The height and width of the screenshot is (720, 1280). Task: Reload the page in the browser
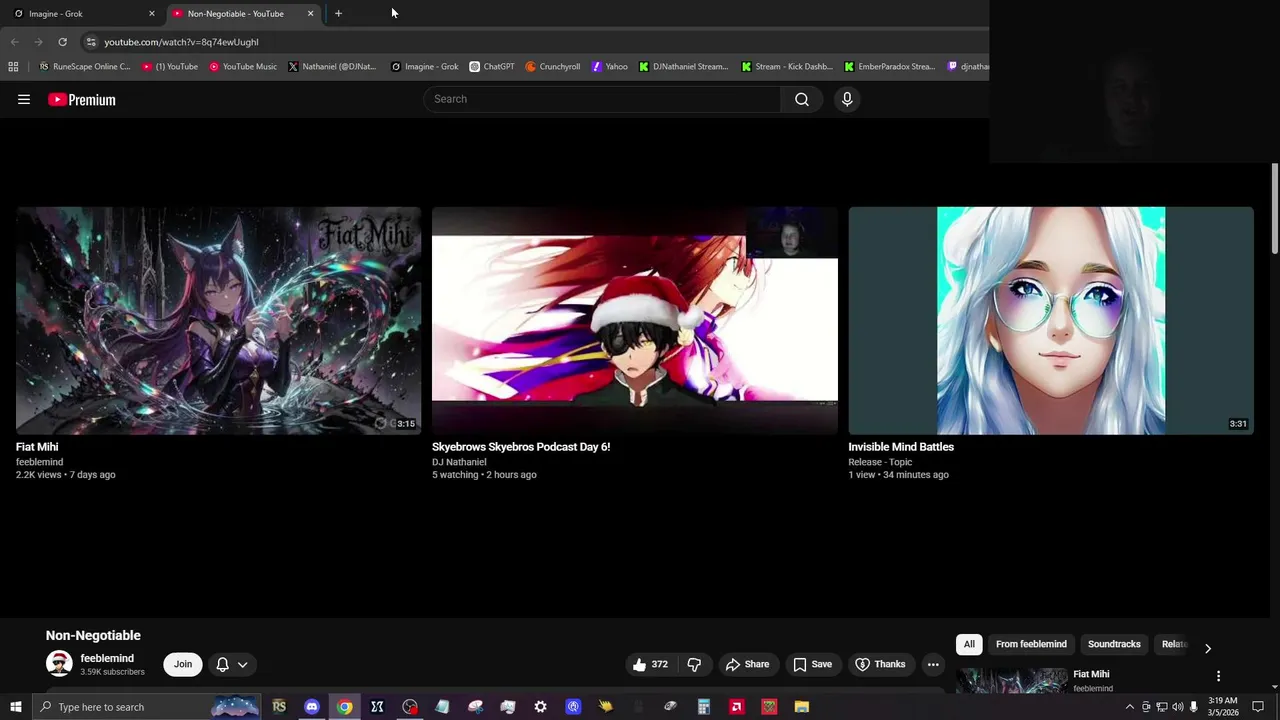[x=62, y=42]
